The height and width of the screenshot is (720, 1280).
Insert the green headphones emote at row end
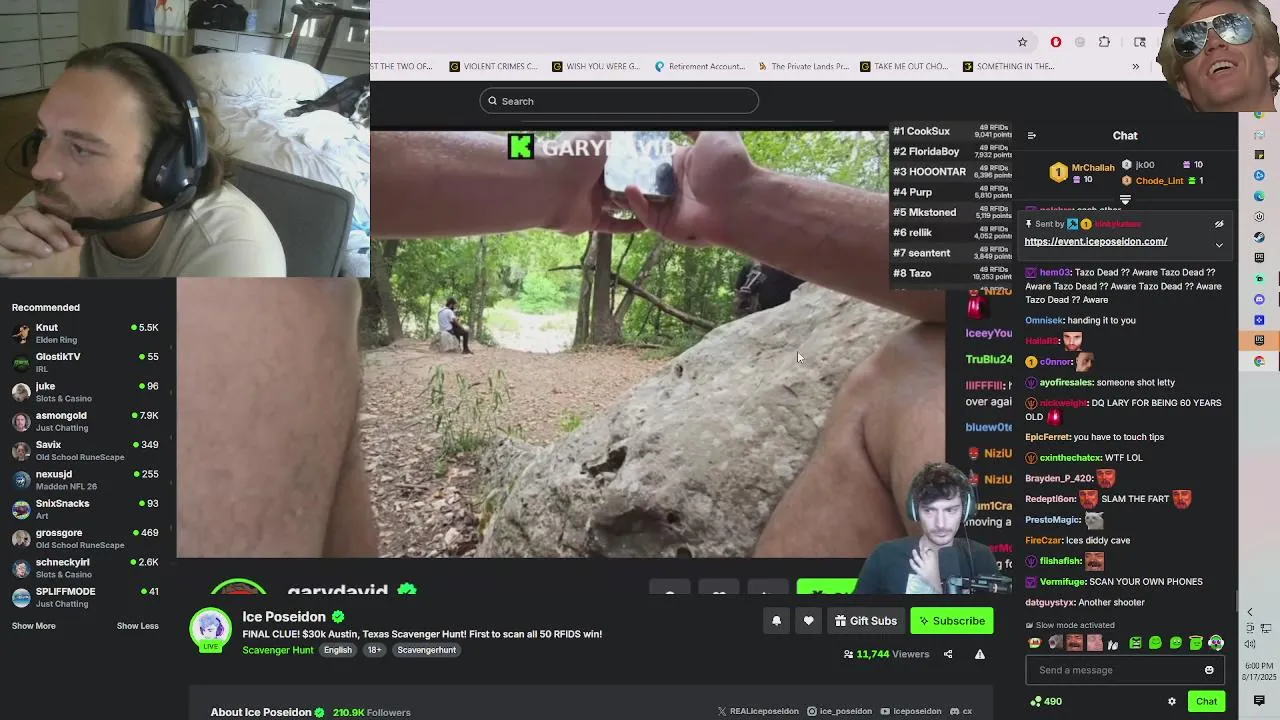(x=1216, y=643)
